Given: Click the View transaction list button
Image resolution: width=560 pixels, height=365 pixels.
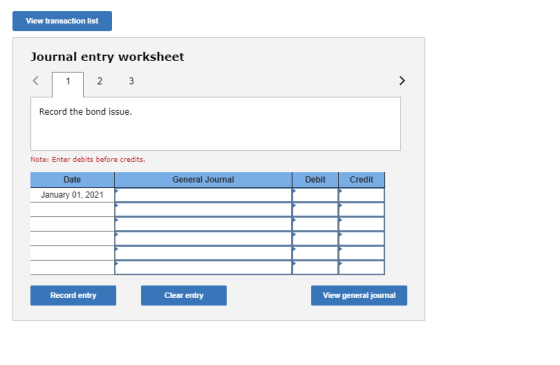Looking at the screenshot, I should (x=62, y=21).
